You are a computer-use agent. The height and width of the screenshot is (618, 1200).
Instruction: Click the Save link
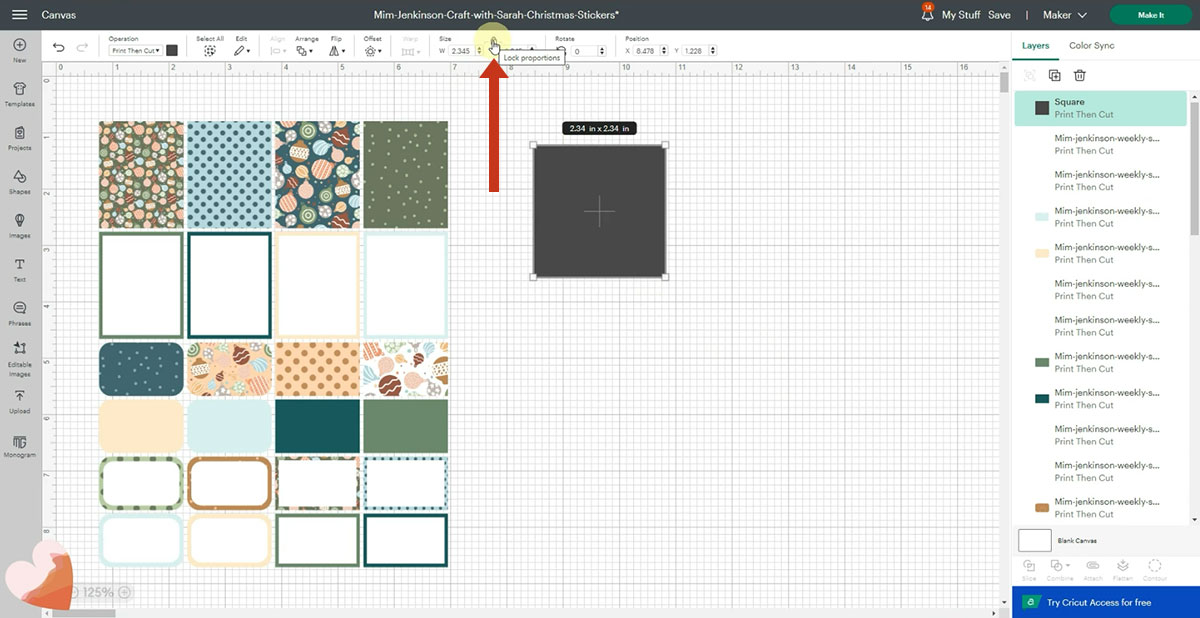point(999,15)
